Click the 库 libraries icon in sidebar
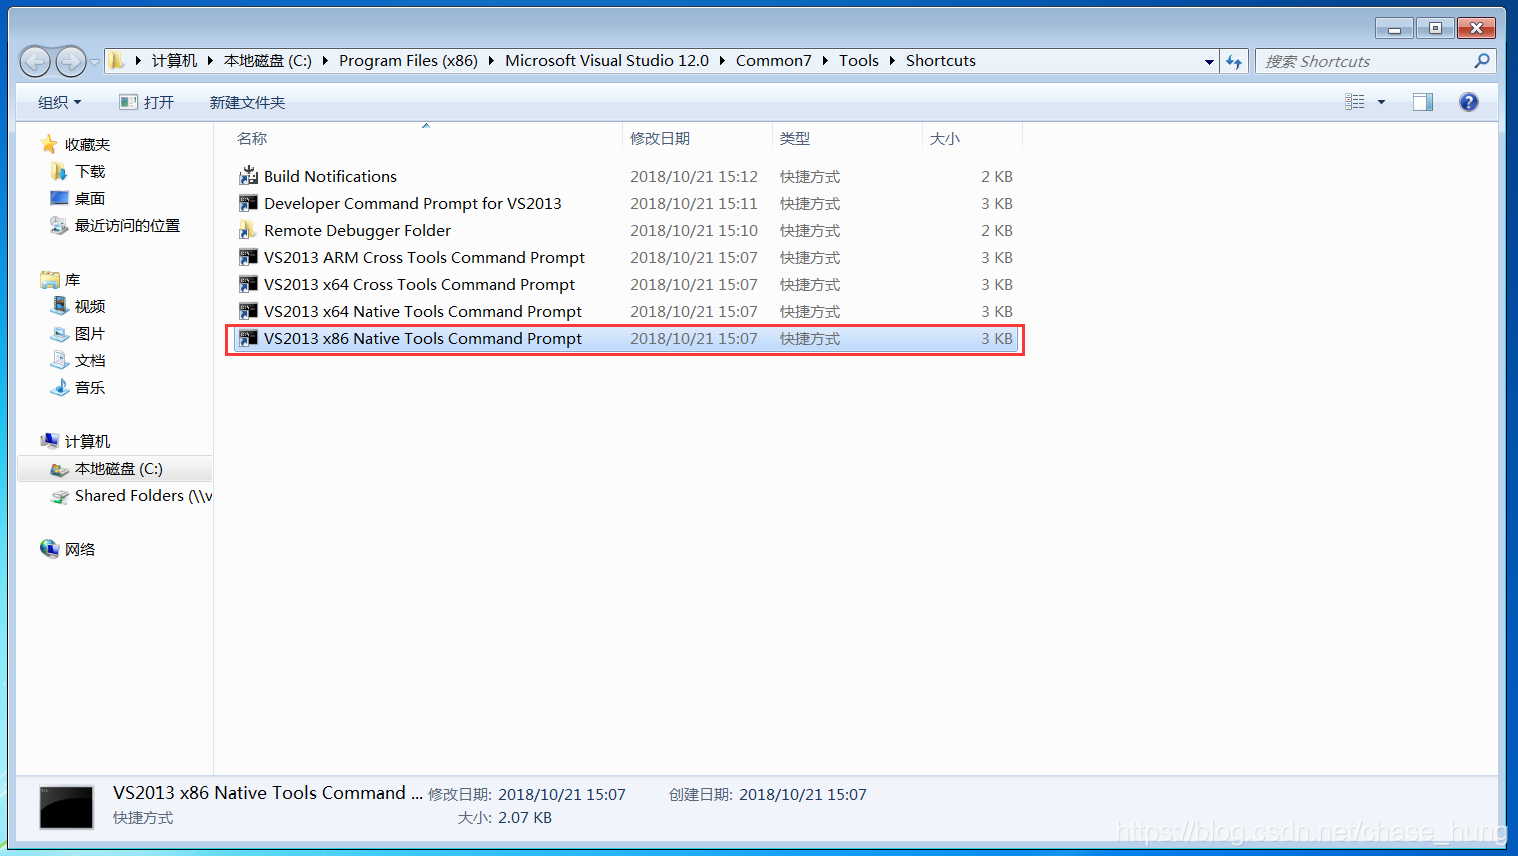 (x=49, y=279)
